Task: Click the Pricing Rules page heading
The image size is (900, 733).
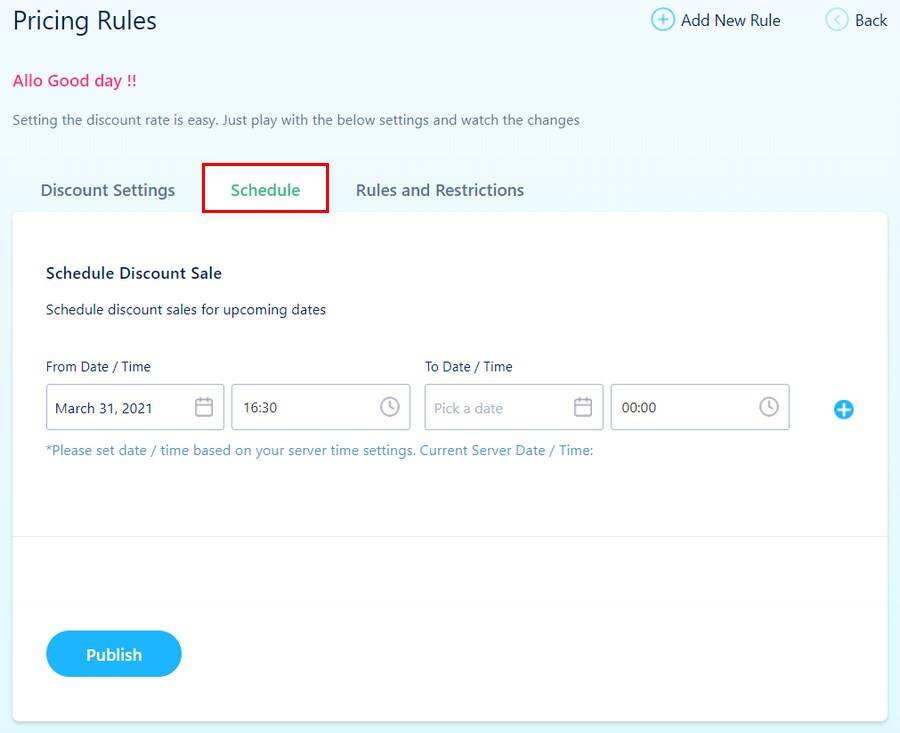Action: 85,21
